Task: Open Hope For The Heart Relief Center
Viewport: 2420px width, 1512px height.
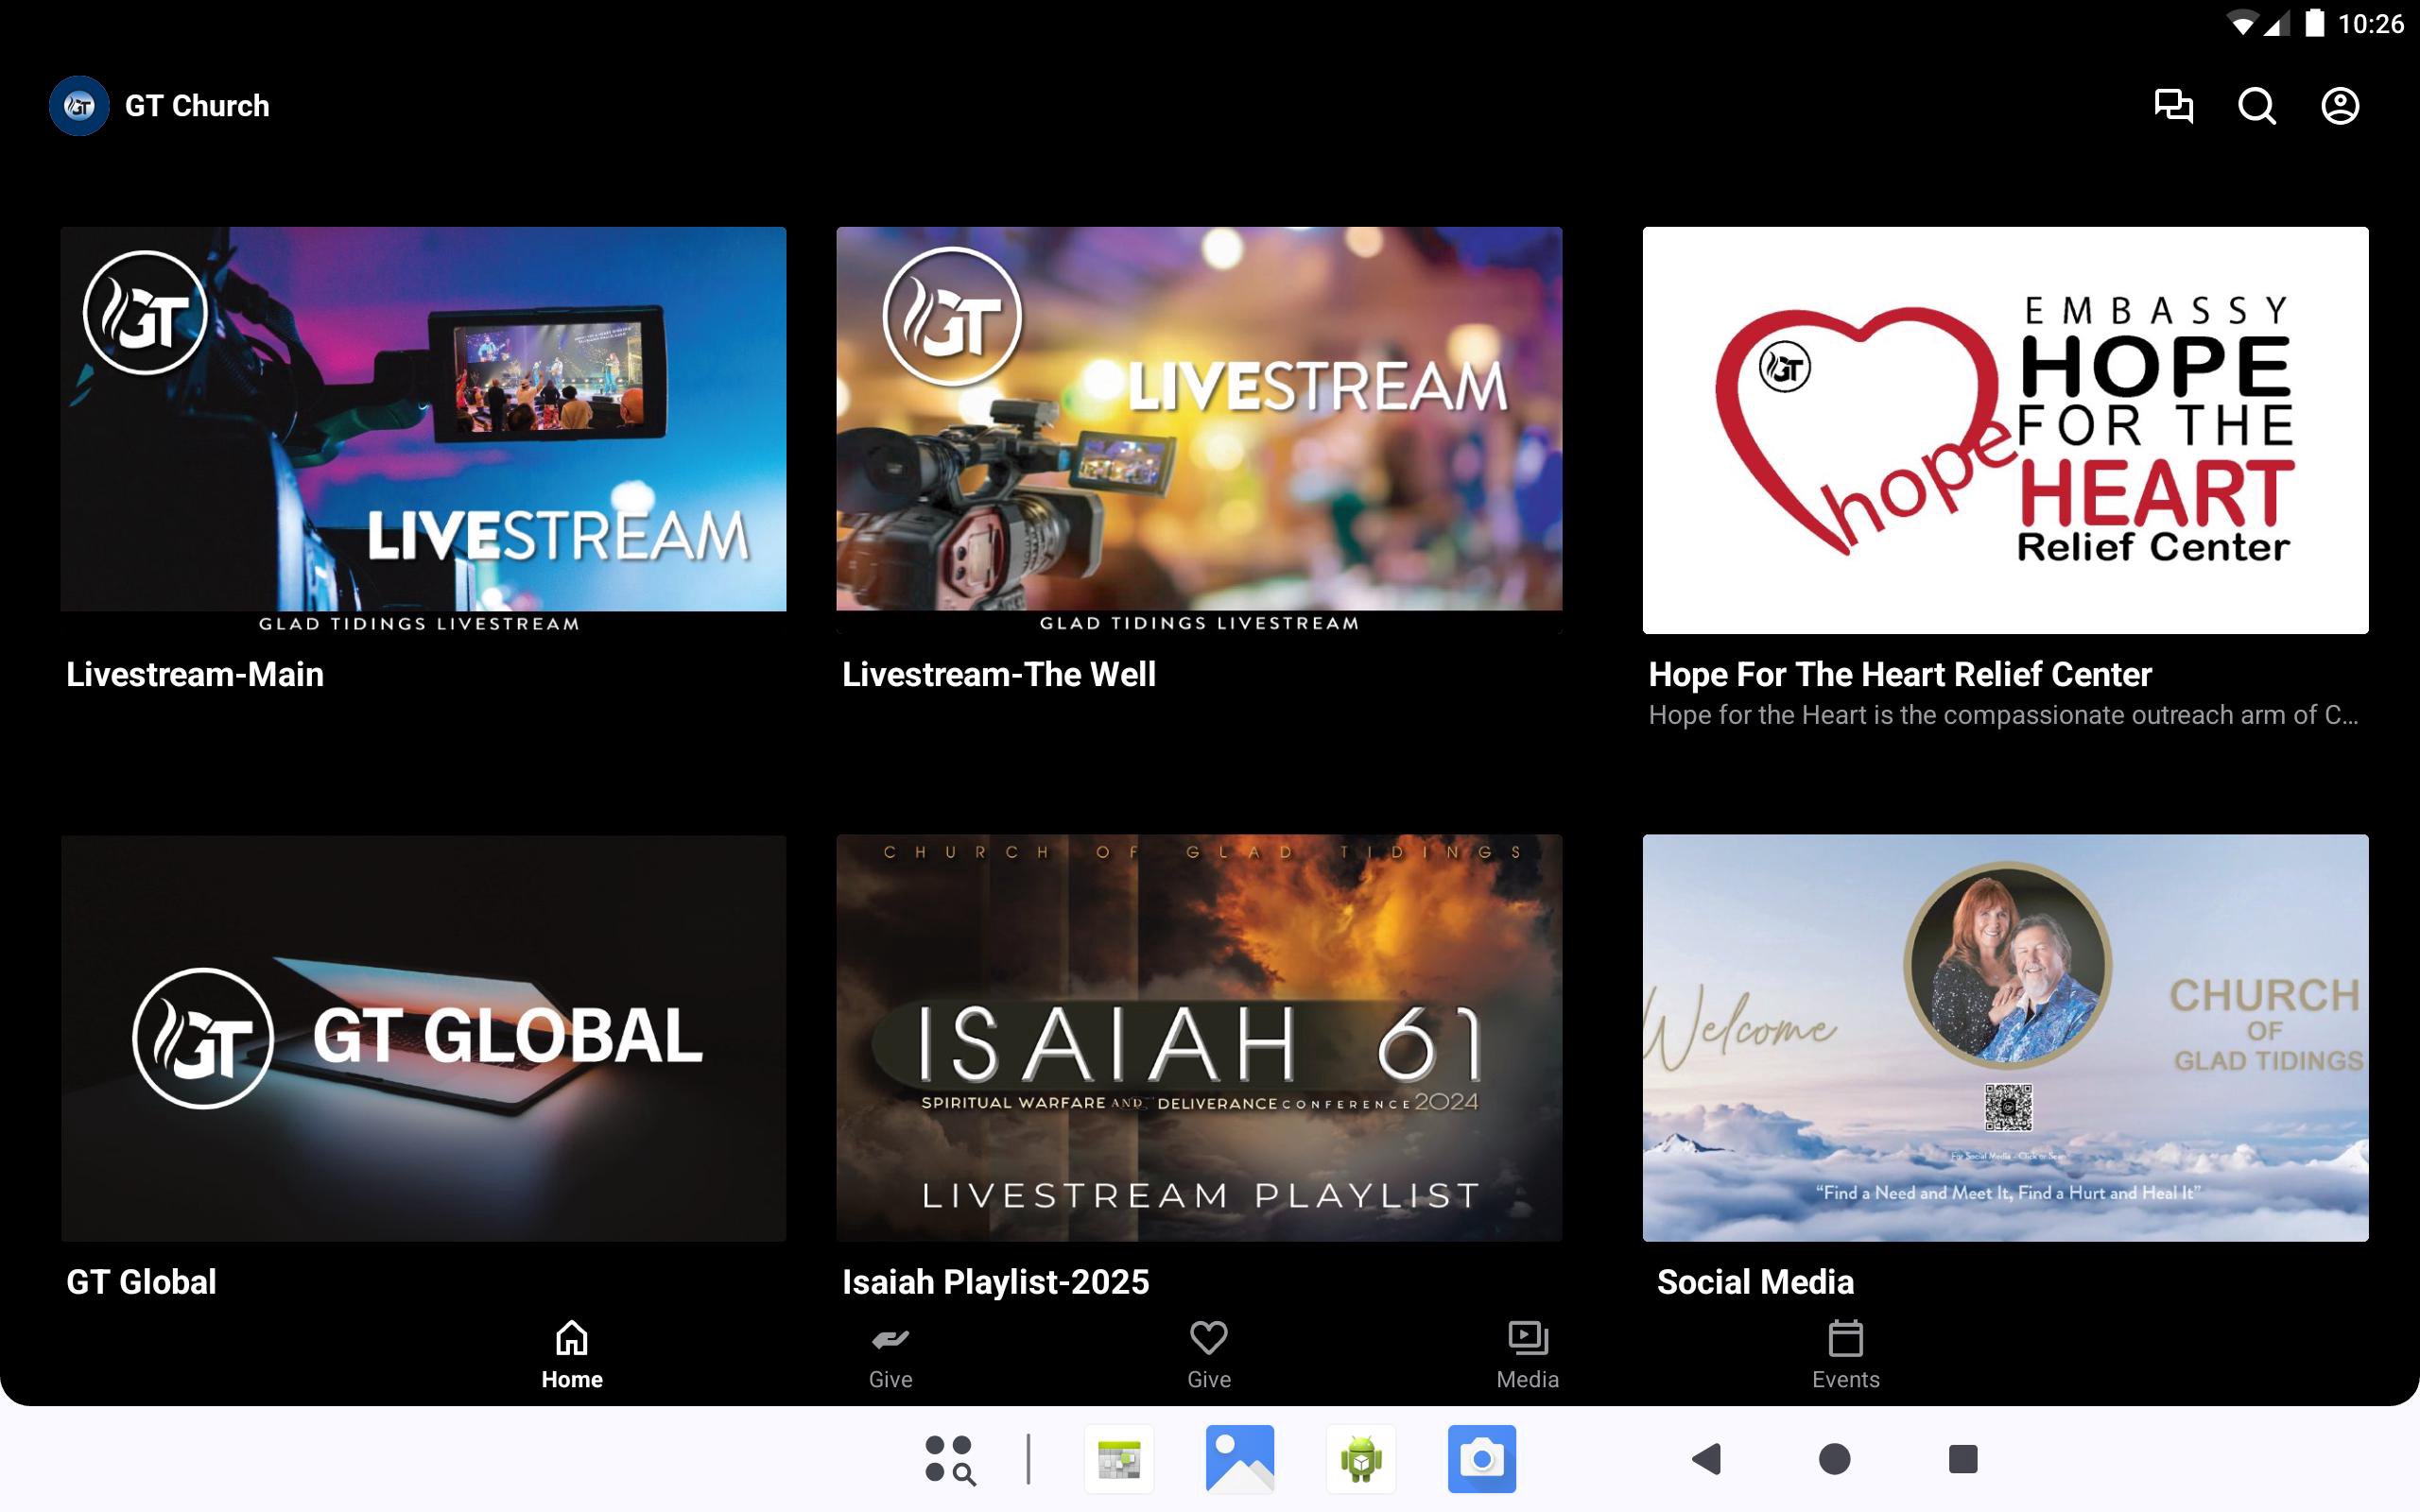Action: 2004,430
